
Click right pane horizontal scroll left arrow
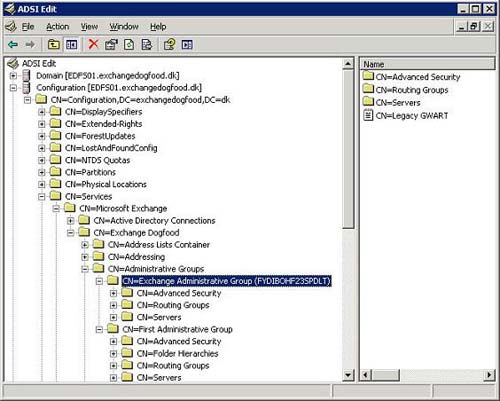366,375
